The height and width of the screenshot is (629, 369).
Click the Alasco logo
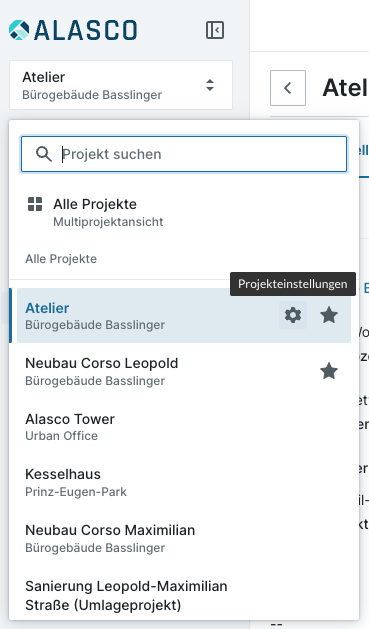[73, 30]
